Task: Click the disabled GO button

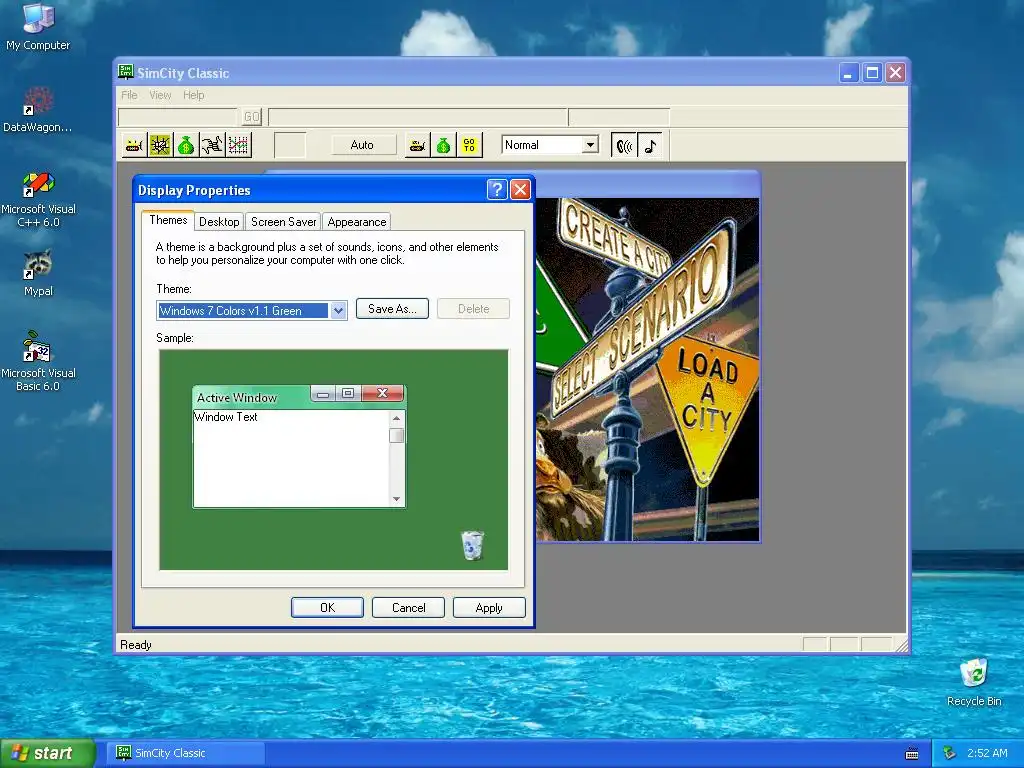Action: tap(252, 117)
